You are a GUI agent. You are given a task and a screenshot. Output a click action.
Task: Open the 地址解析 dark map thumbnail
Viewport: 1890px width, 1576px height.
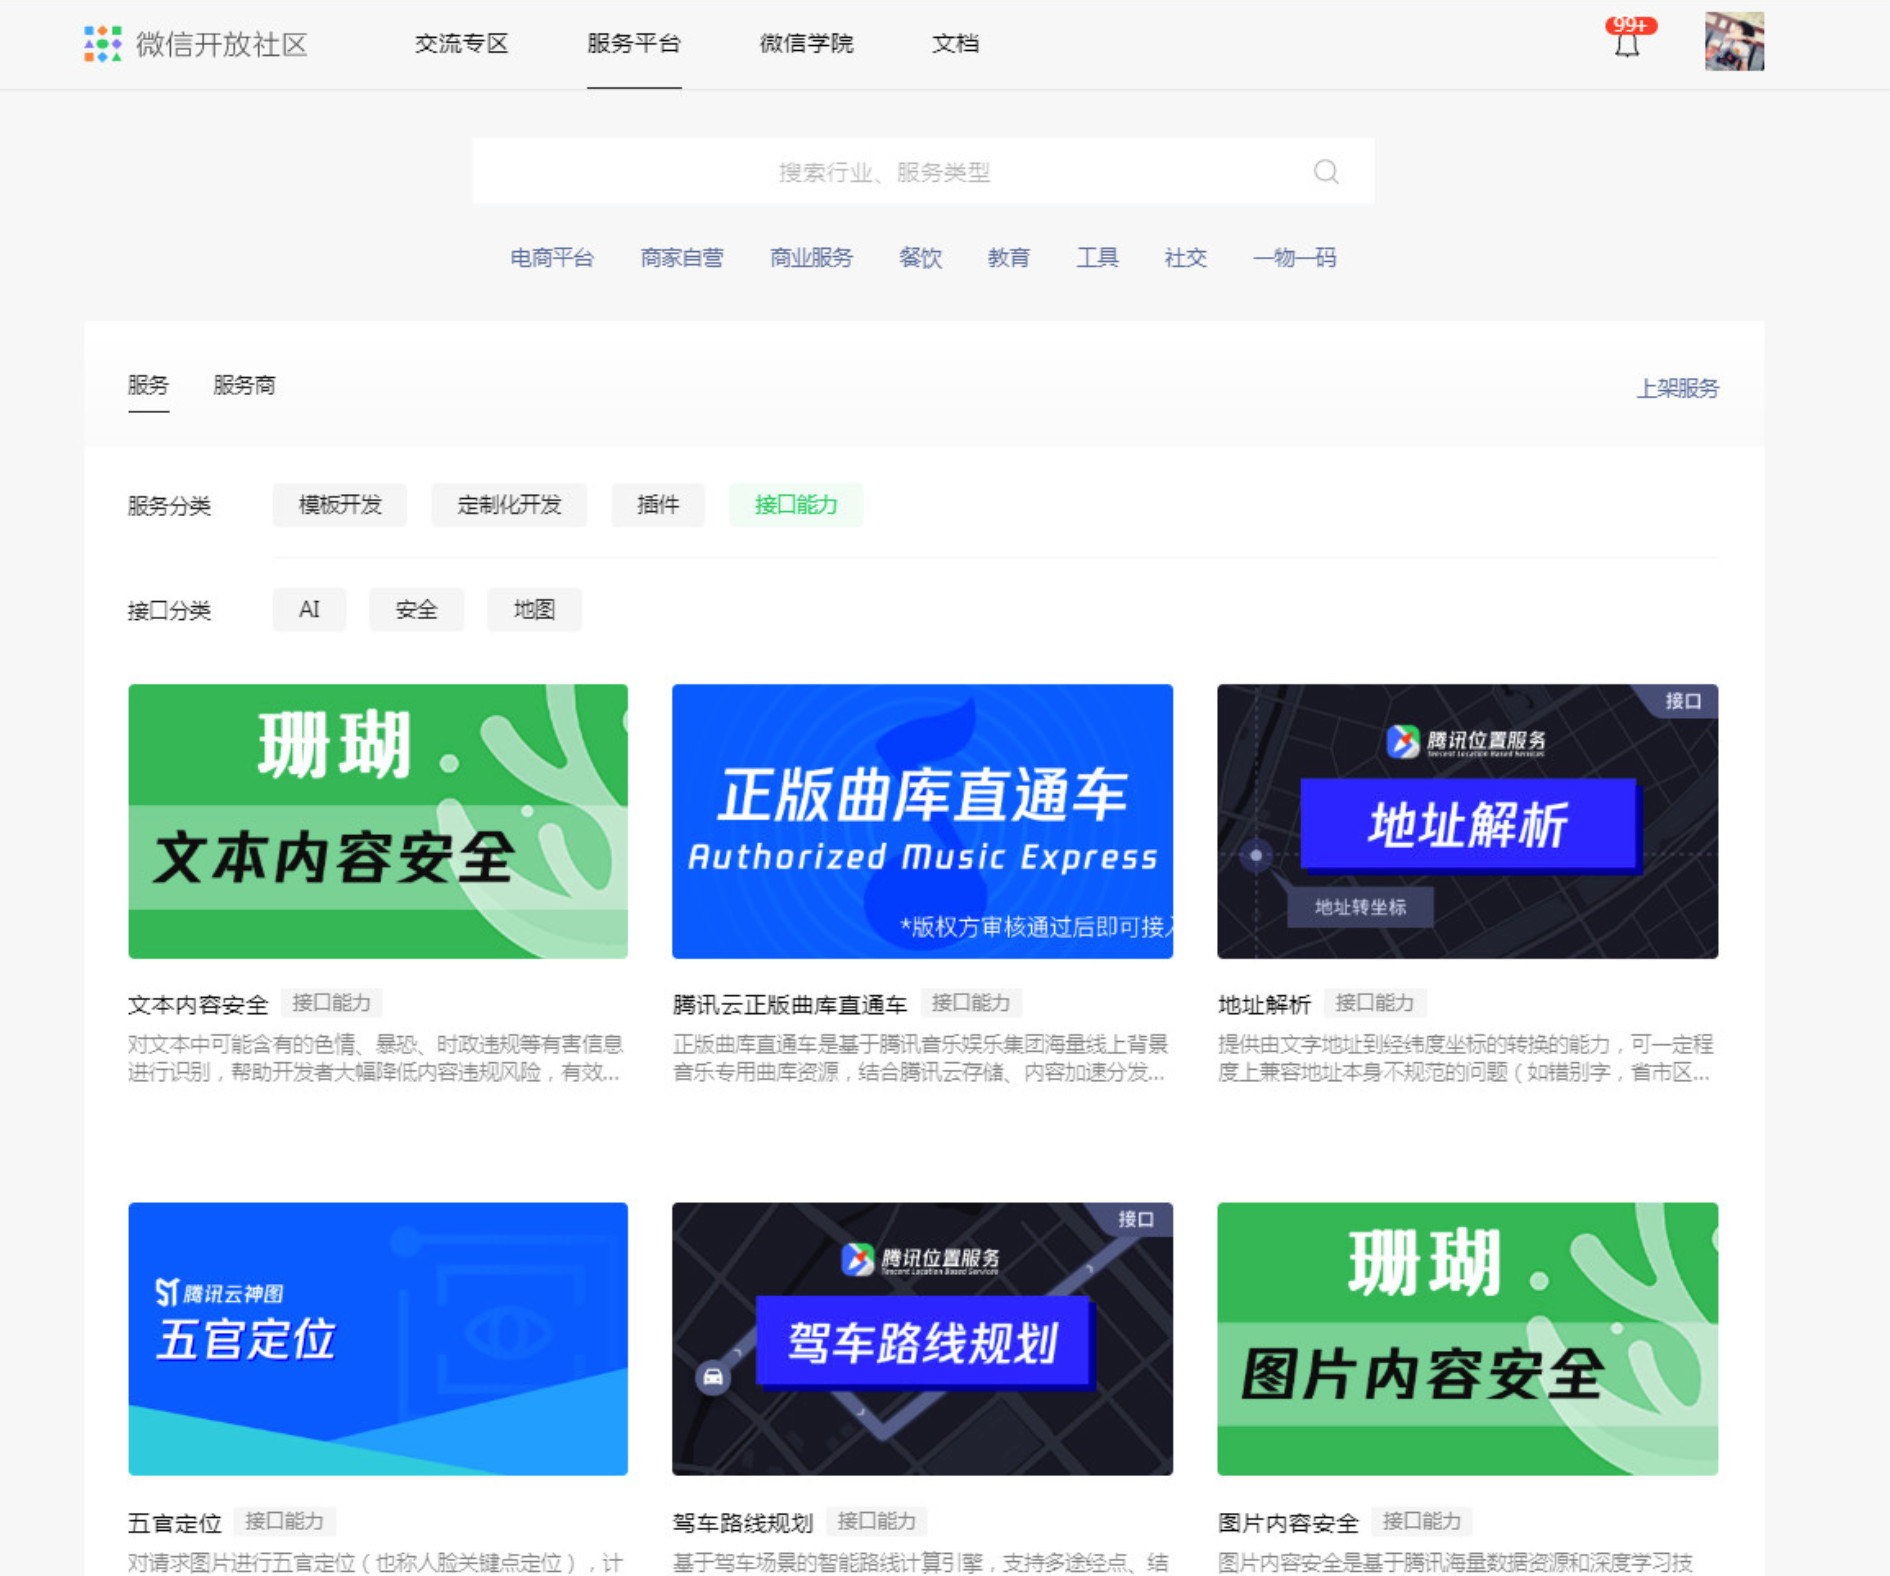1467,821
